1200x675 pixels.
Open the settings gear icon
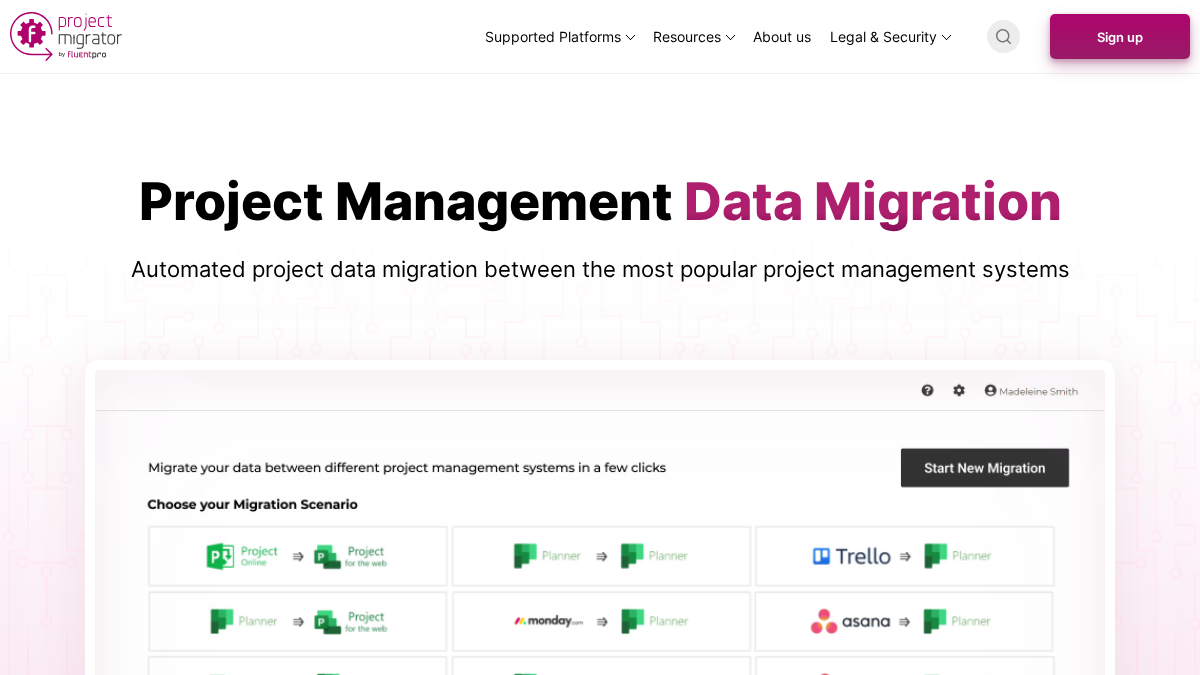point(959,390)
